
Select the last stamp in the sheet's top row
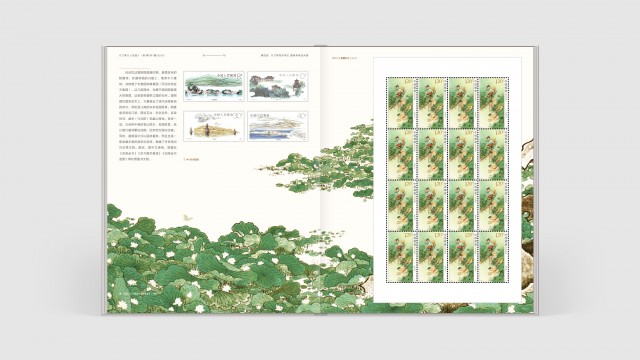pos(493,103)
